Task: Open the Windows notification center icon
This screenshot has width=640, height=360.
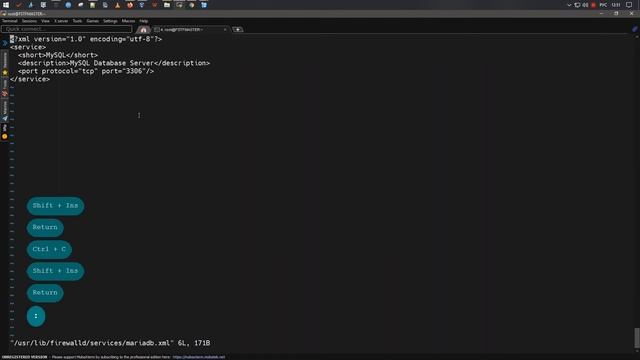Action: [x=629, y=5]
